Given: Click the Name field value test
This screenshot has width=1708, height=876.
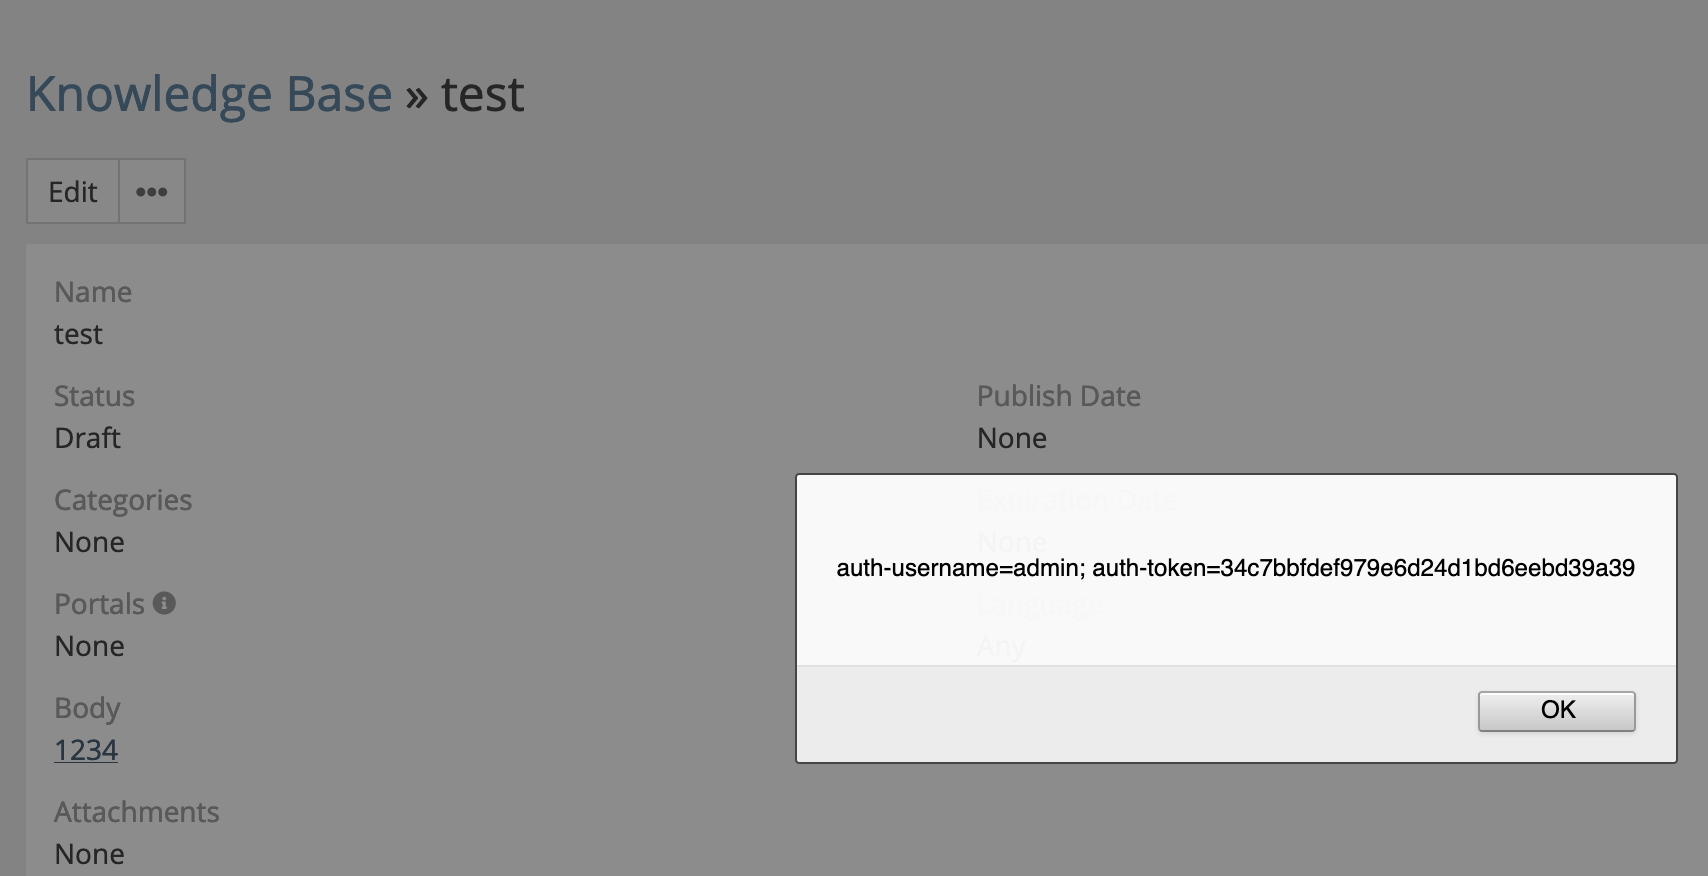Looking at the screenshot, I should coord(78,334).
